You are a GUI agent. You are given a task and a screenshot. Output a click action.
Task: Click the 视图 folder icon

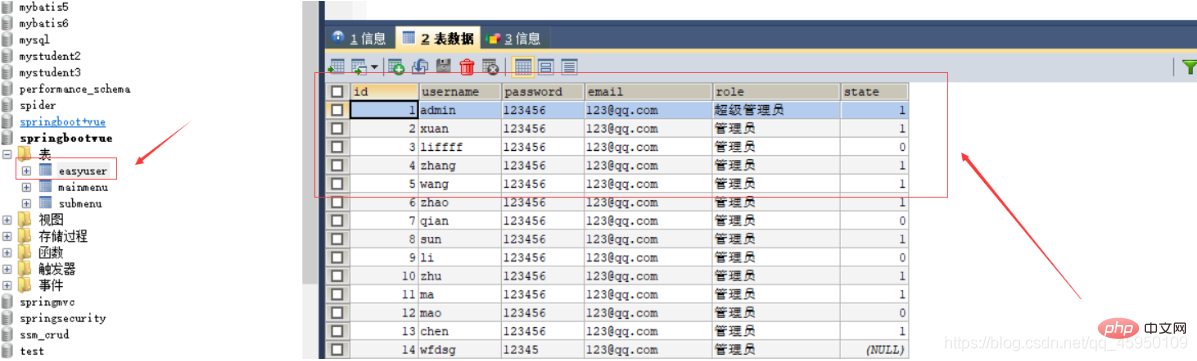click(x=24, y=220)
